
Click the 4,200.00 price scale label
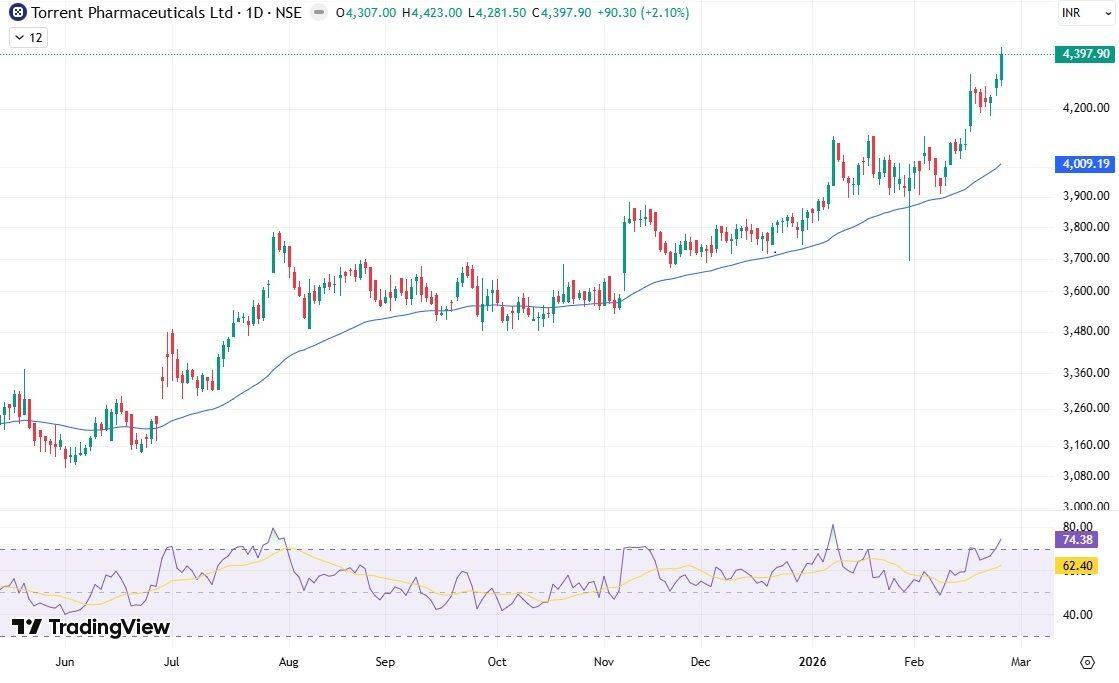[1085, 108]
